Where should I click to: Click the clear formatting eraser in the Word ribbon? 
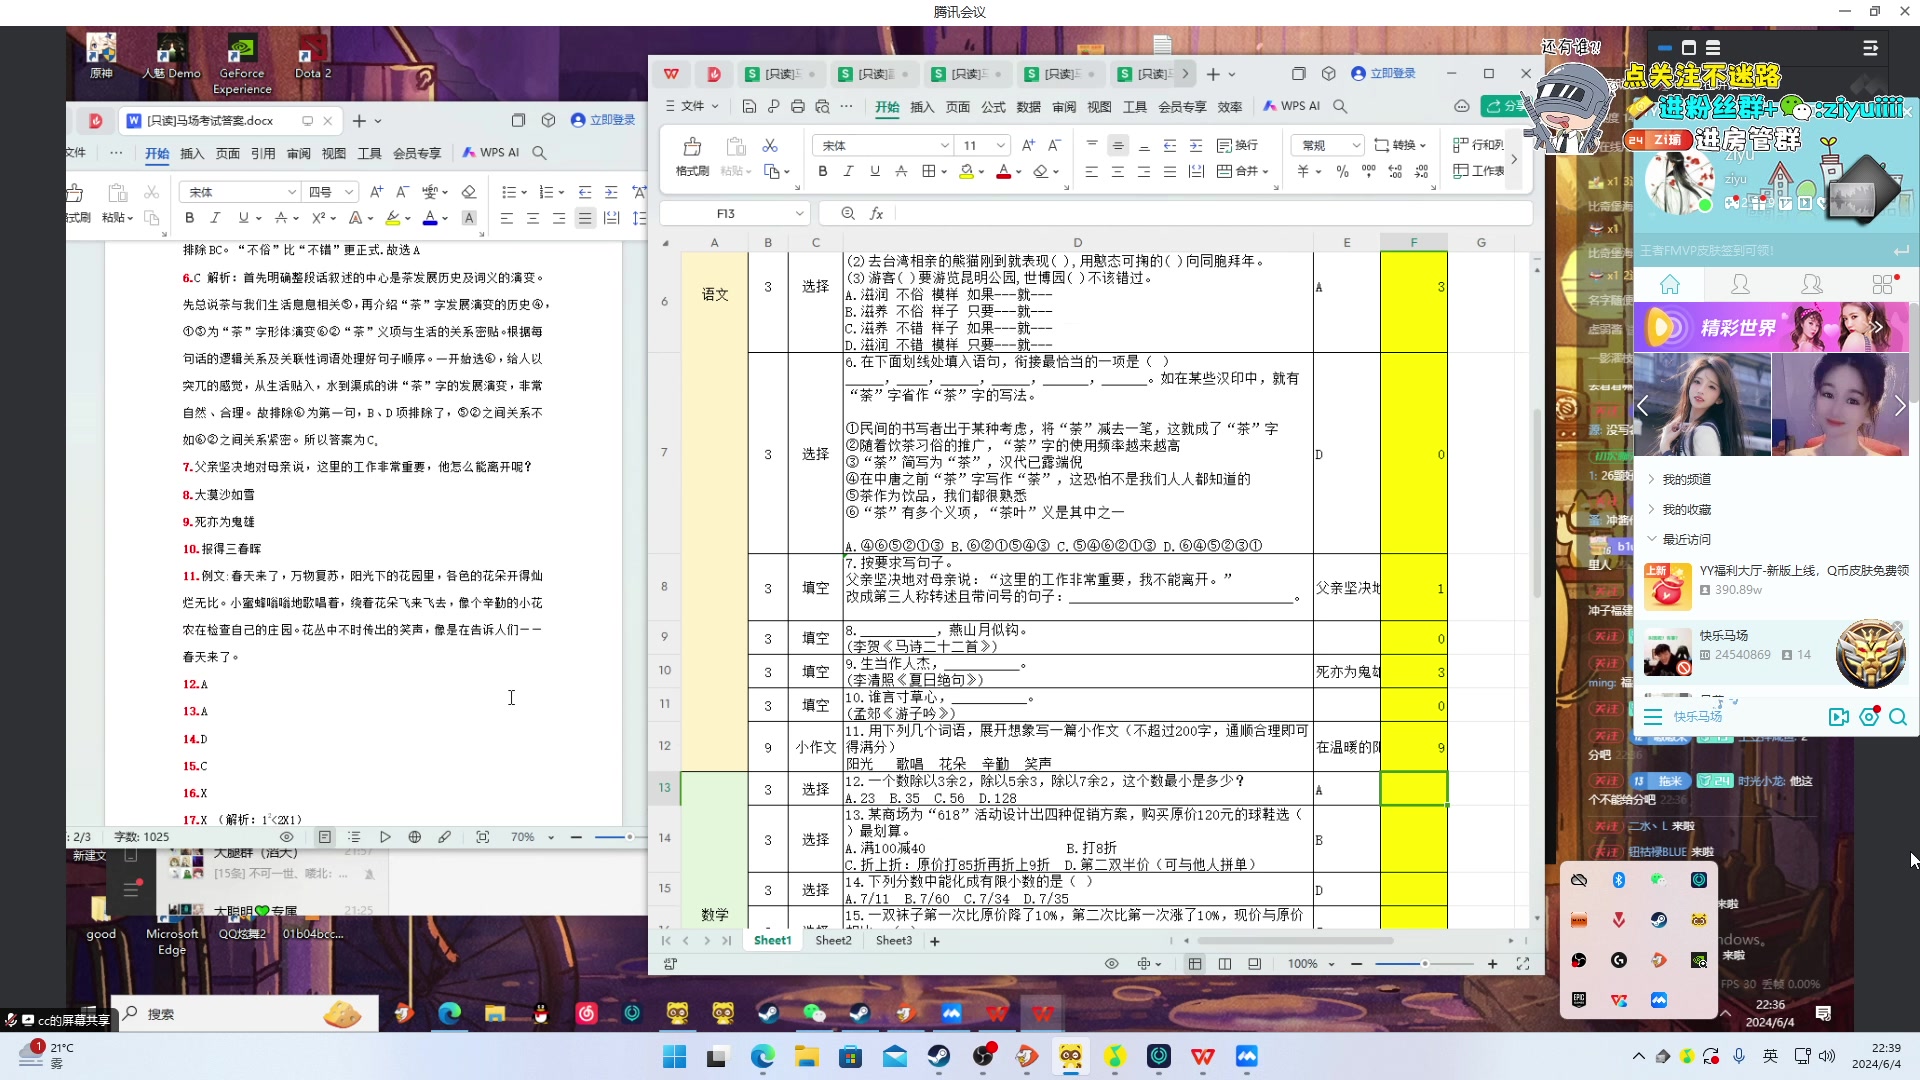click(x=469, y=192)
